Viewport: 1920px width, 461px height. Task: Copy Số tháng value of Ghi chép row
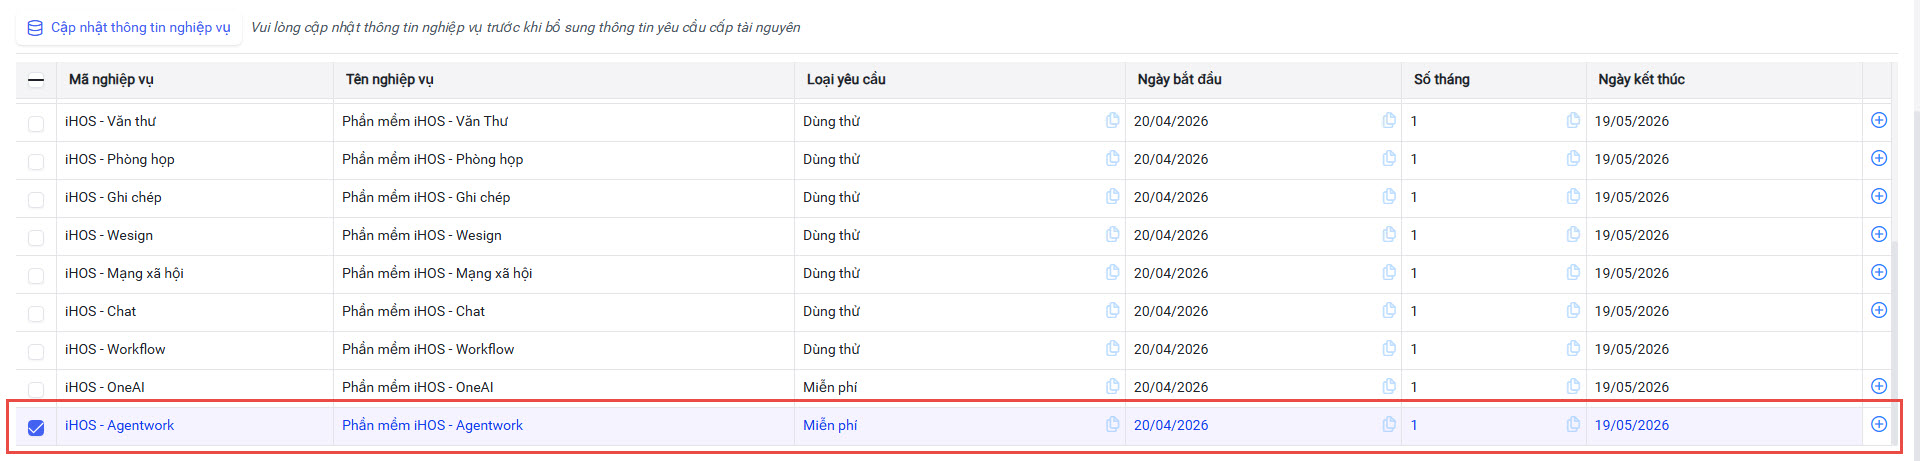pyautogui.click(x=1573, y=196)
